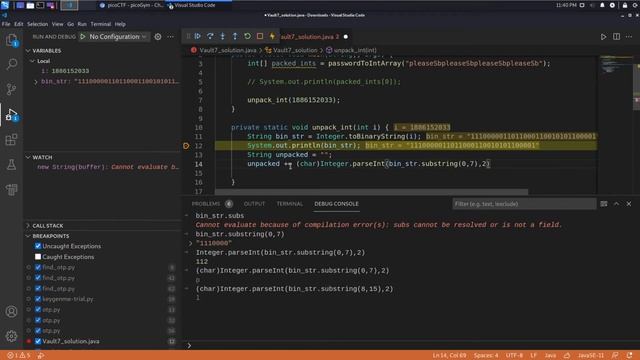Click Step Into in the debug toolbar
The width and height of the screenshot is (640, 360).
click(222, 36)
